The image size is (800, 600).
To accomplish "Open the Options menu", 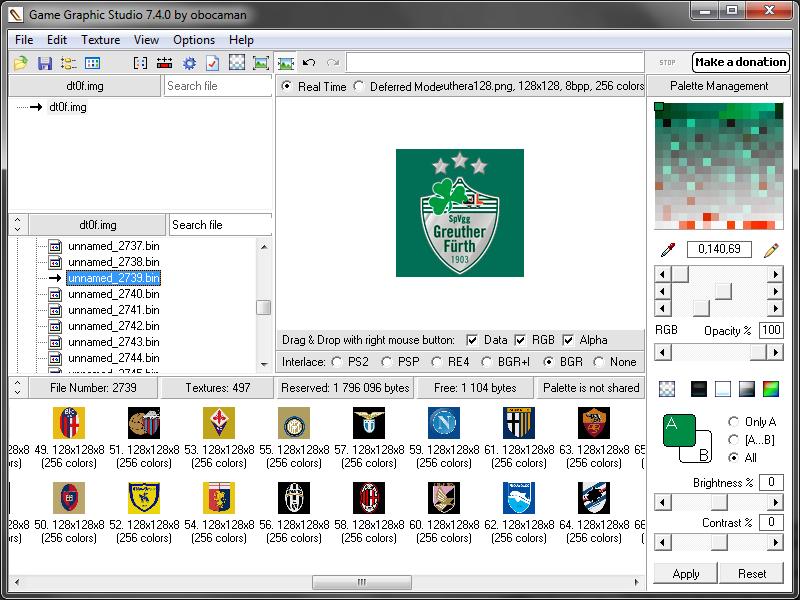I will [x=194, y=40].
